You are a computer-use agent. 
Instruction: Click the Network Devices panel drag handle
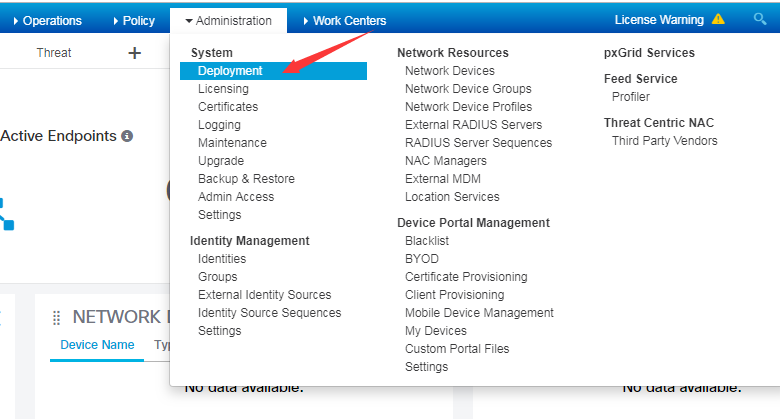(57, 317)
